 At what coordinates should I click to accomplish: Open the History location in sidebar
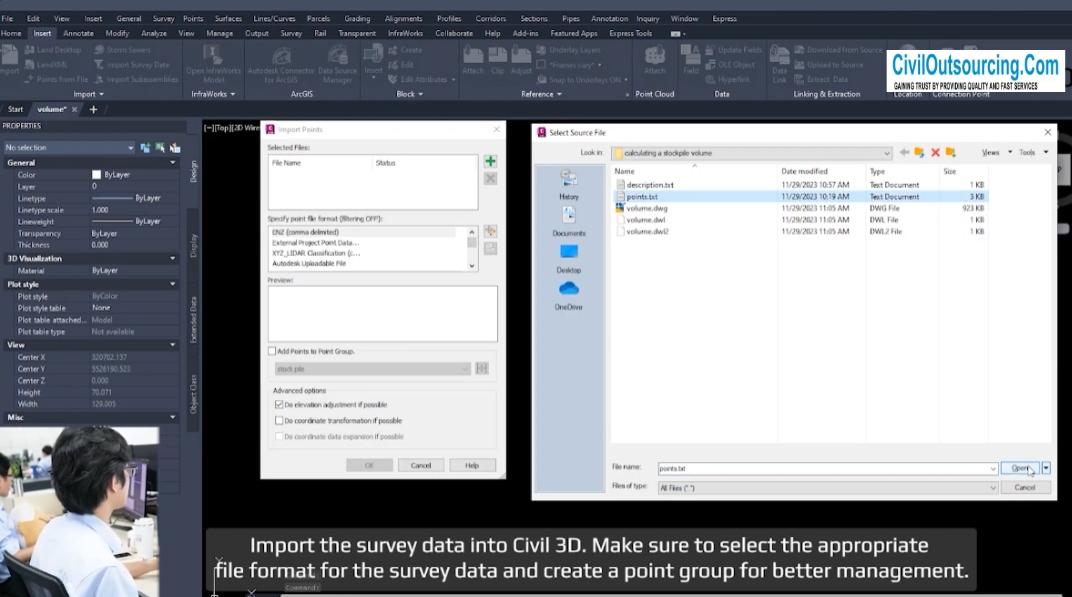(x=569, y=185)
